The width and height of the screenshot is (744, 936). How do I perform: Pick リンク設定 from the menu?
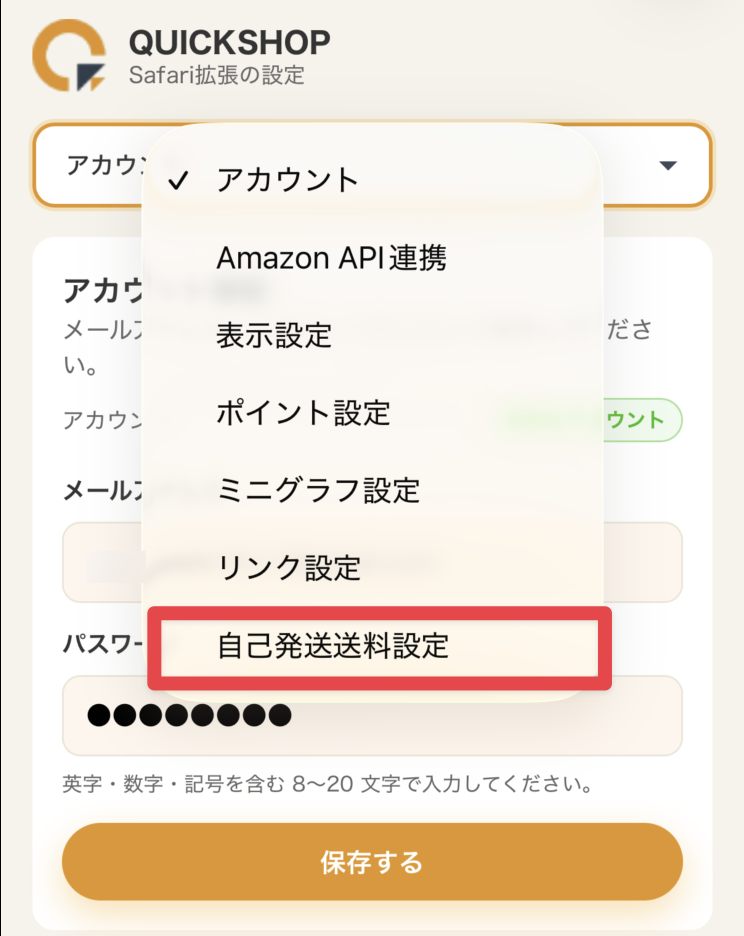pos(288,568)
